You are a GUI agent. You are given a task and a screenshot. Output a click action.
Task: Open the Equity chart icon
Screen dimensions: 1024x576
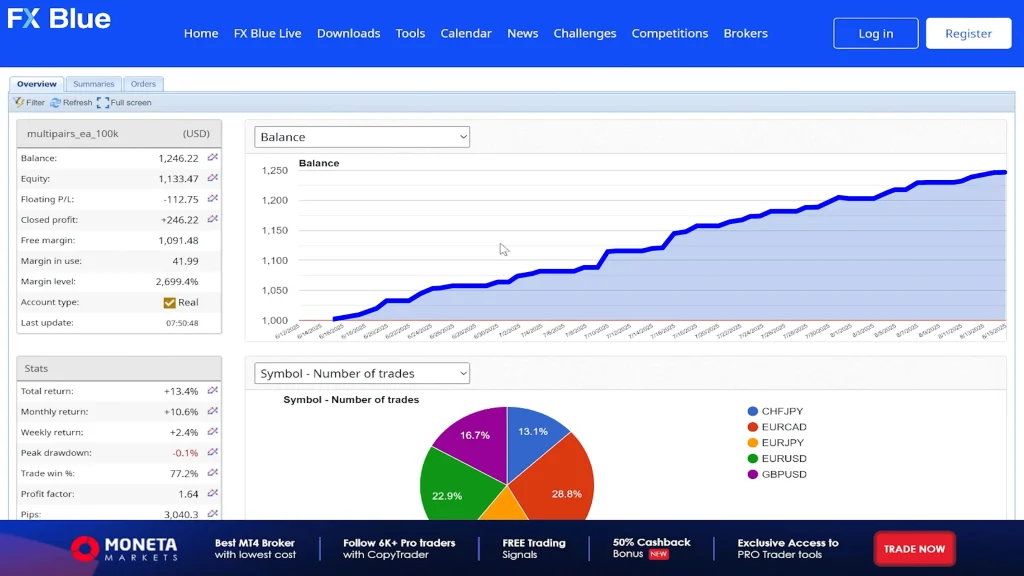(x=212, y=179)
